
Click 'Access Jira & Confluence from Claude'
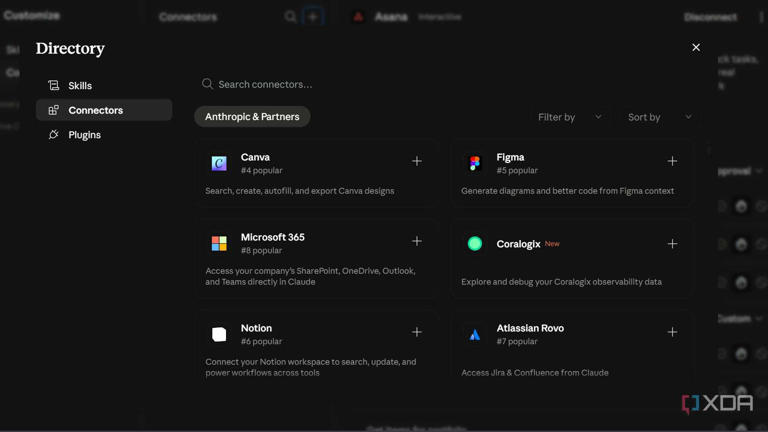535,373
